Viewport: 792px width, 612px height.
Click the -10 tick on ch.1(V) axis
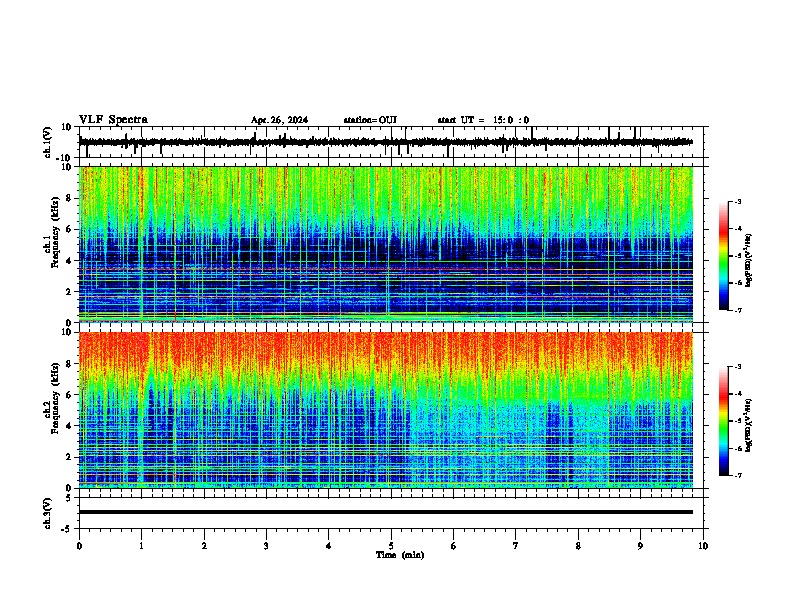click(64, 158)
